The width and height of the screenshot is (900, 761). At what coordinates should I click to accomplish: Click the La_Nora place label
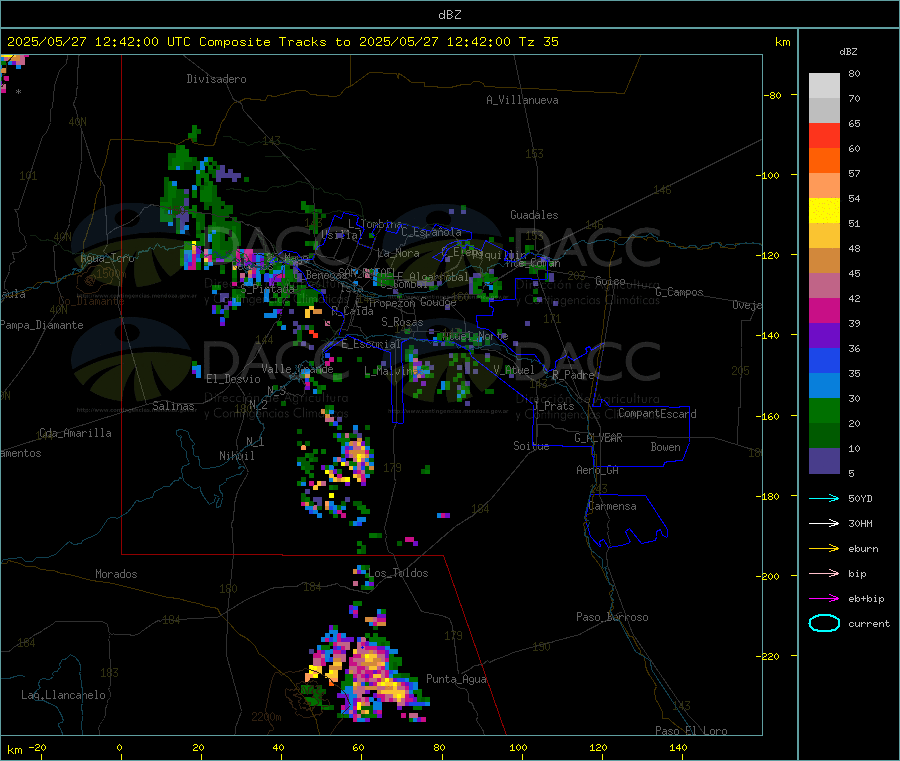[398, 253]
